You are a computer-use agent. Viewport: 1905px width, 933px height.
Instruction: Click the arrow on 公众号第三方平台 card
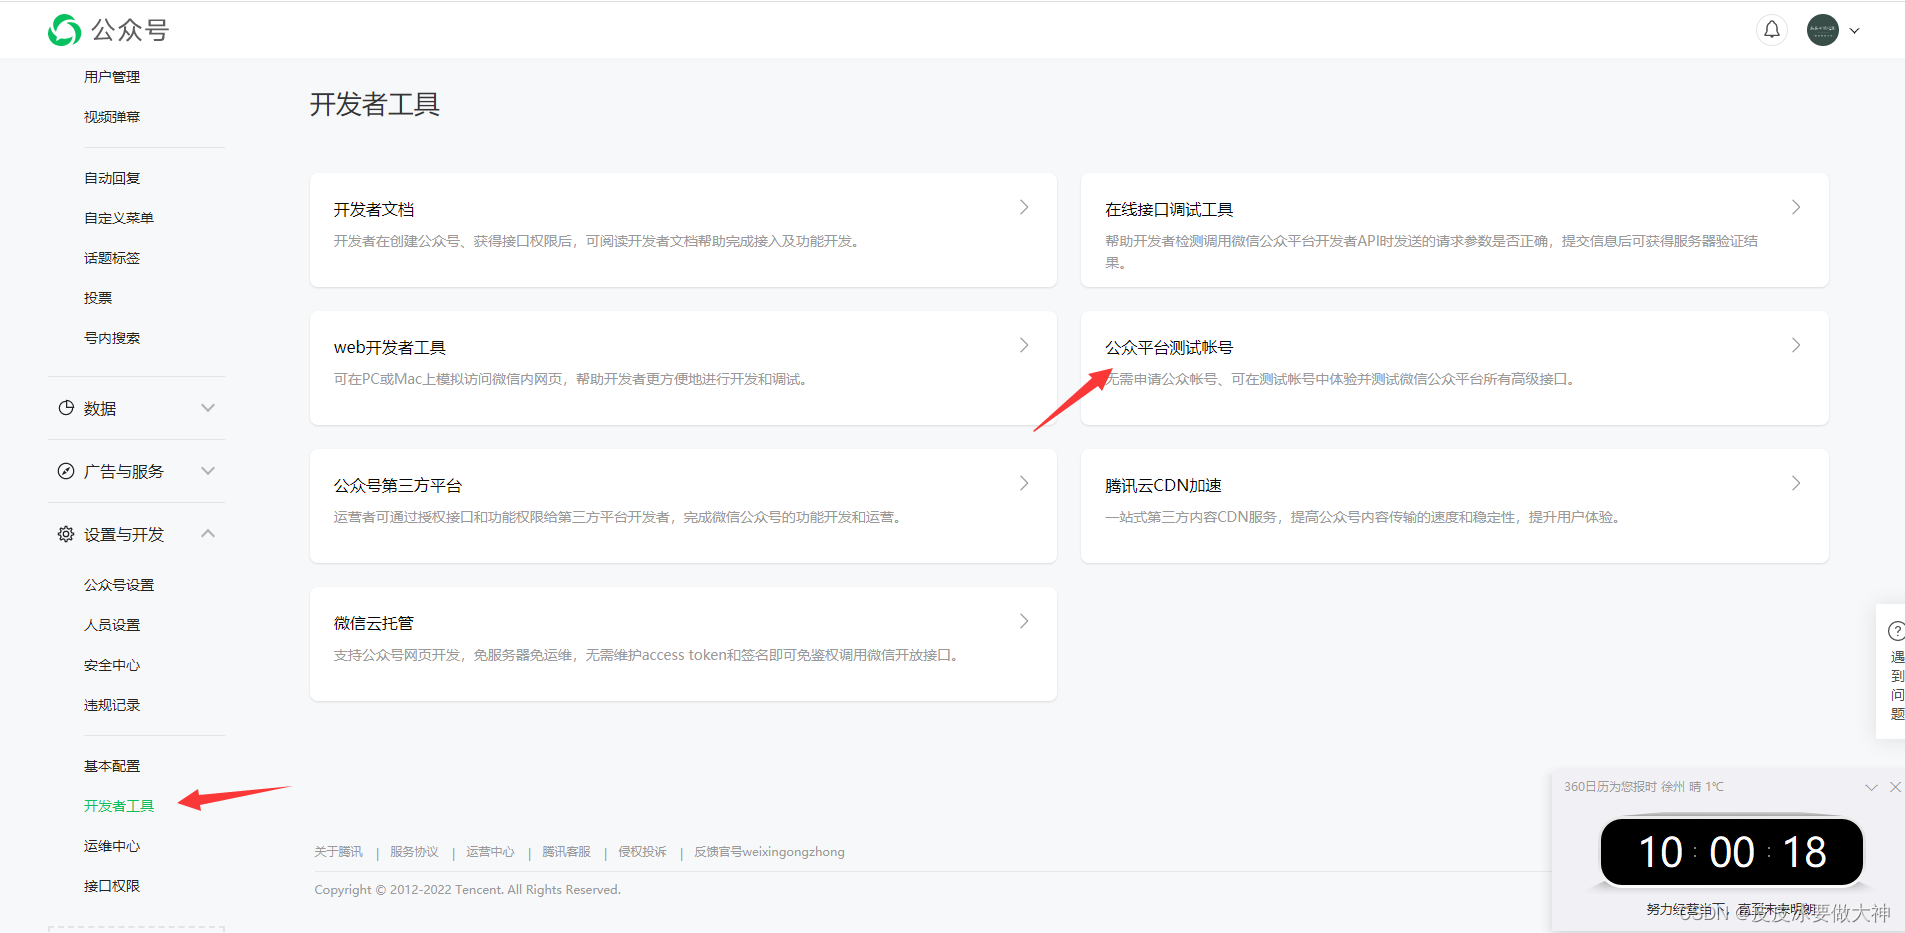click(1024, 483)
